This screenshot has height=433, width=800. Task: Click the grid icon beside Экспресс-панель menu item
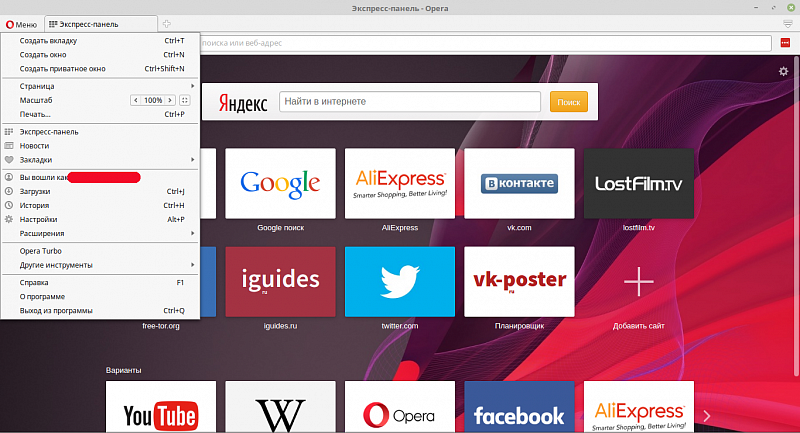9,132
